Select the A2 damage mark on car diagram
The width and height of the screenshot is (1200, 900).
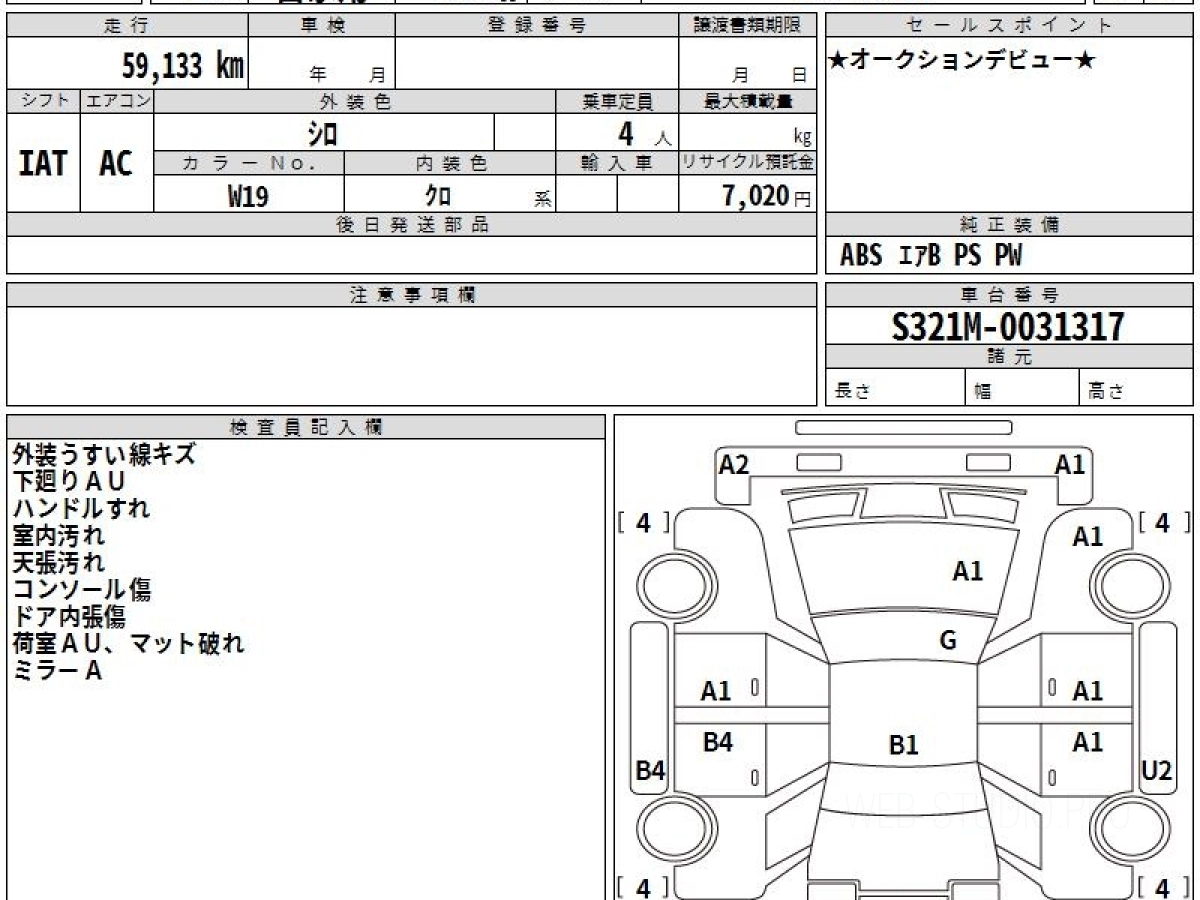click(x=734, y=464)
